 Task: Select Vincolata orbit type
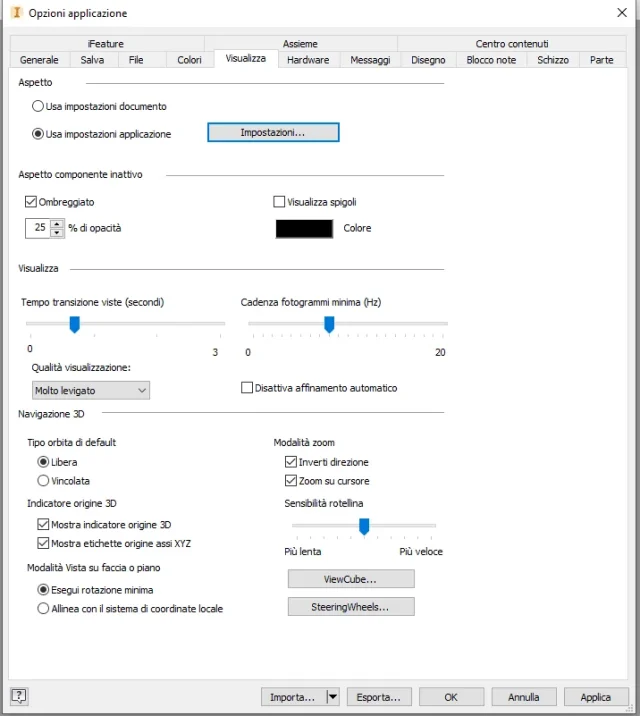(x=43, y=481)
